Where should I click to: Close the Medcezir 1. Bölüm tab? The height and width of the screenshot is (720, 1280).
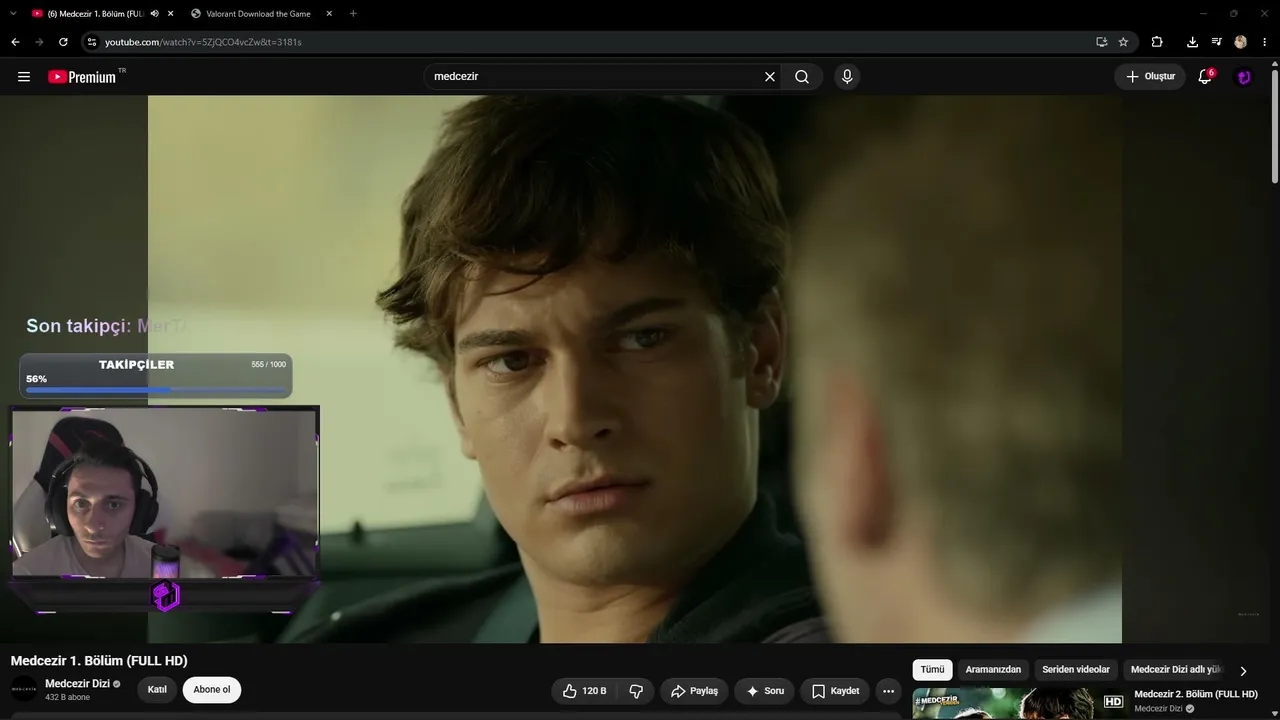click(171, 14)
